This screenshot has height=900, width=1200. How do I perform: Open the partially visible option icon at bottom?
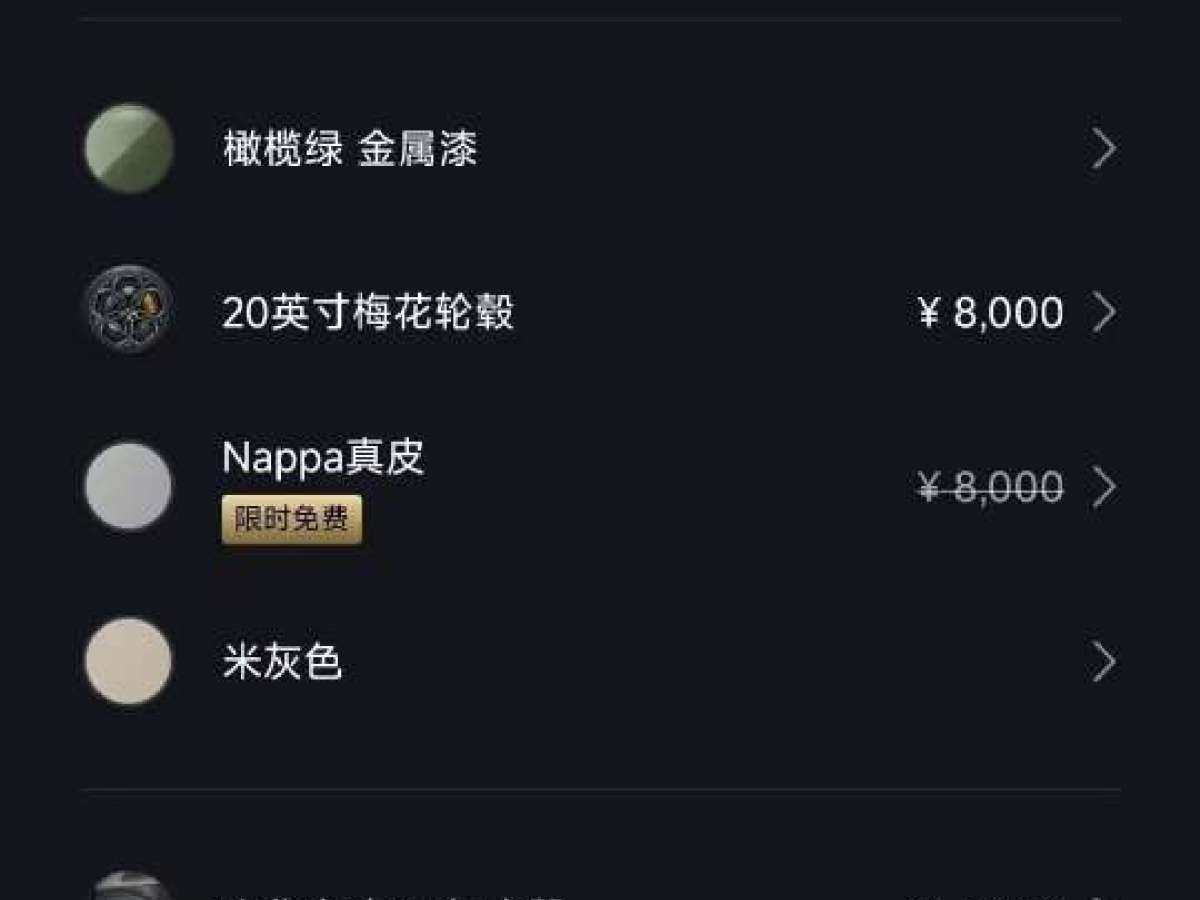[x=129, y=888]
